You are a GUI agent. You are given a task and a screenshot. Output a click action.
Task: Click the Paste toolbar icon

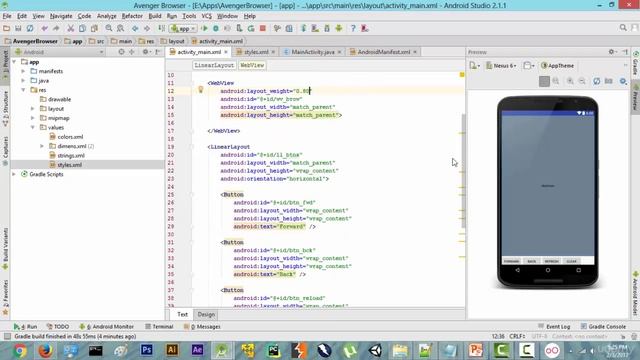coord(94,28)
